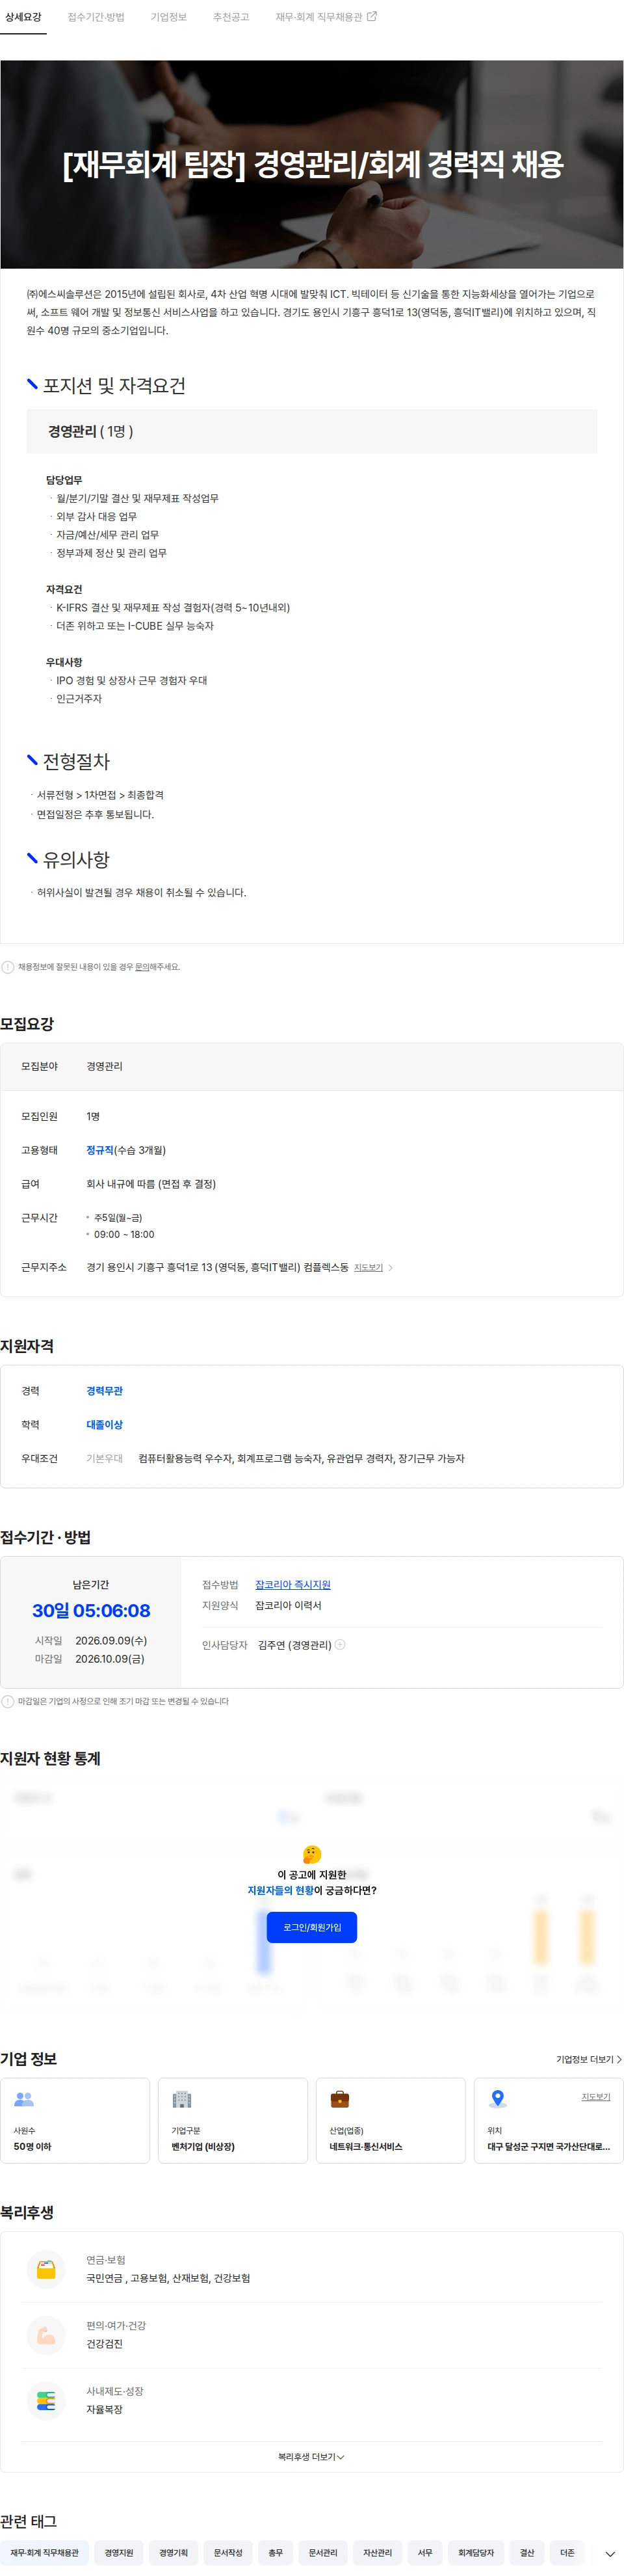624x2576 pixels.
Task: Click briefcase icon in 산업(업종) card
Action: (340, 2099)
